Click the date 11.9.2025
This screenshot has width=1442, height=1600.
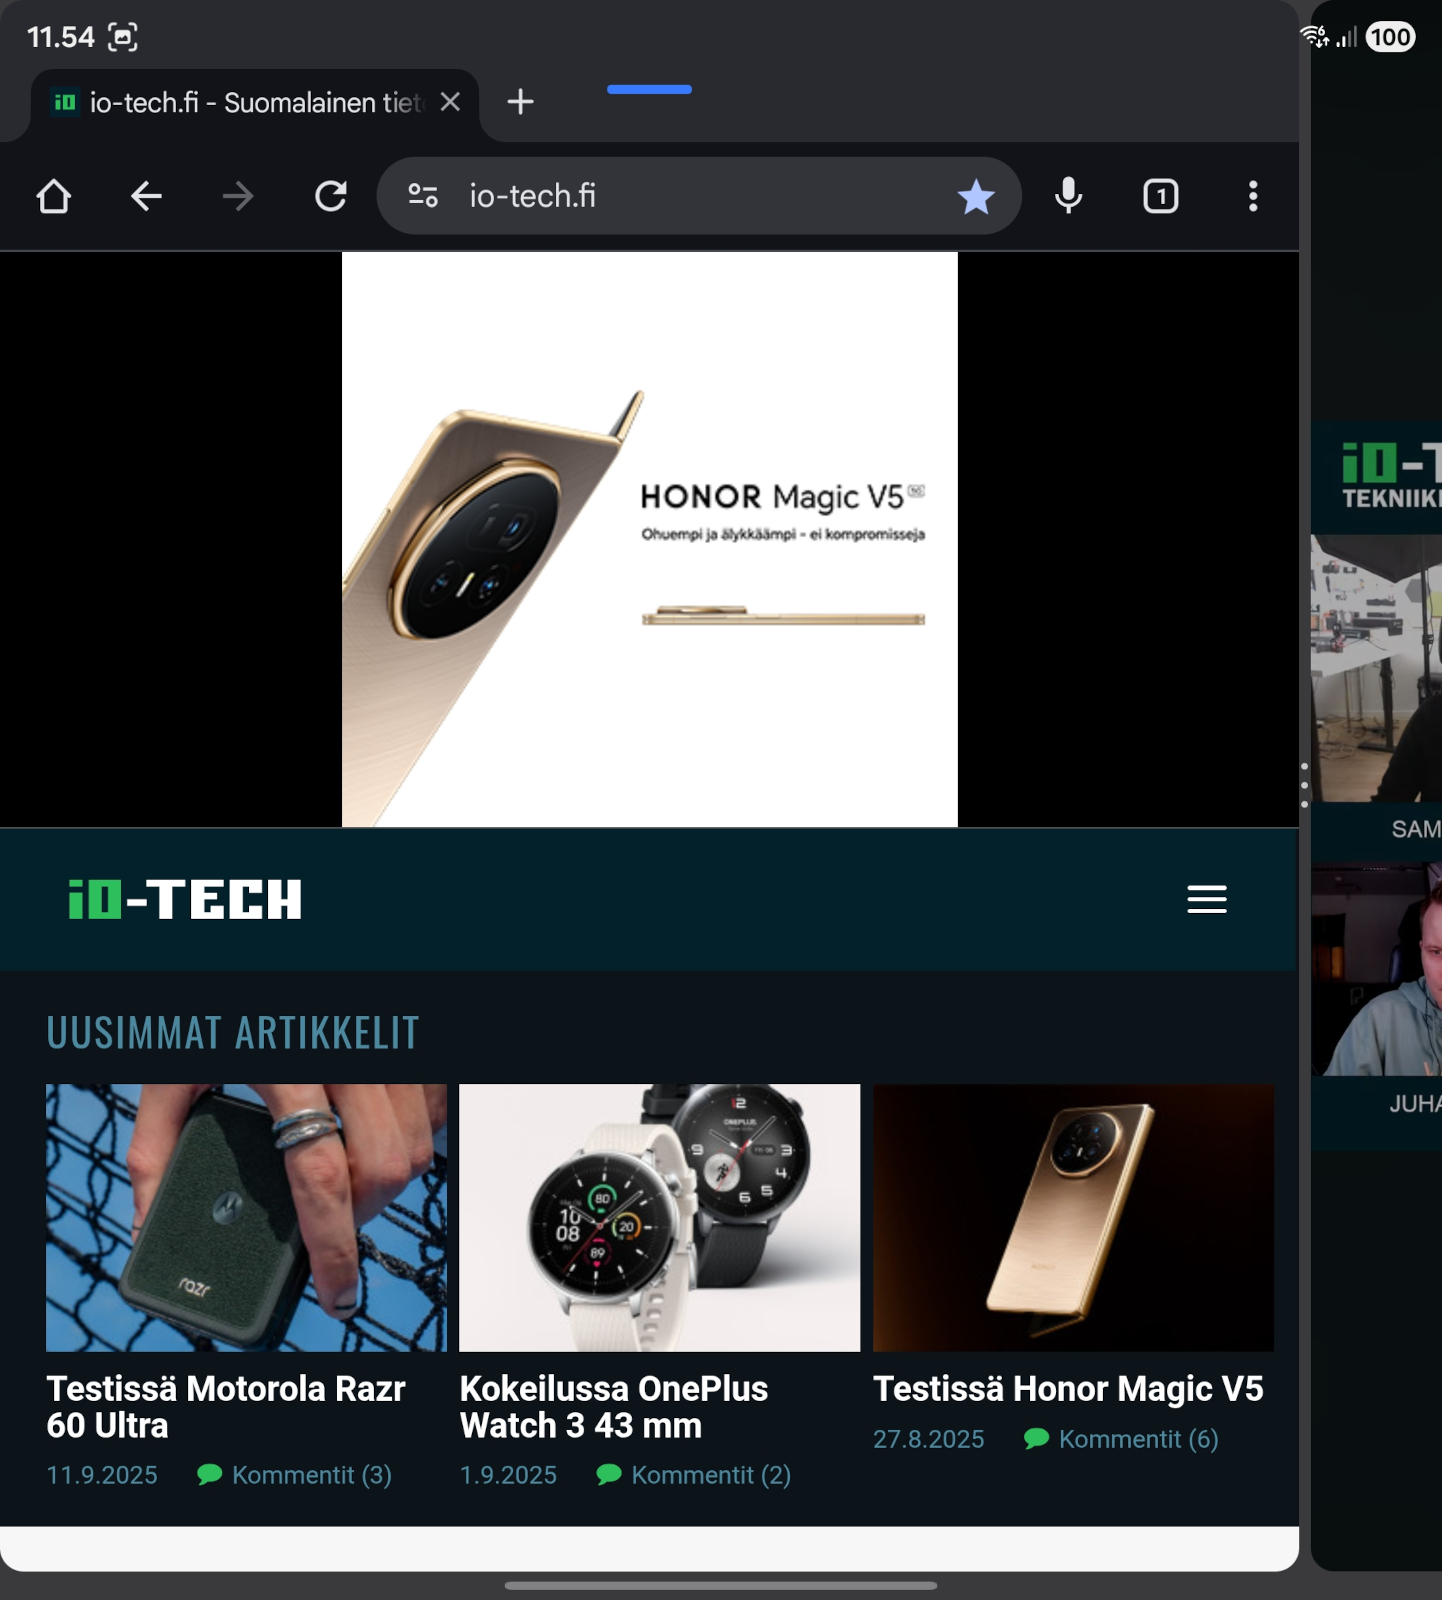[102, 1475]
